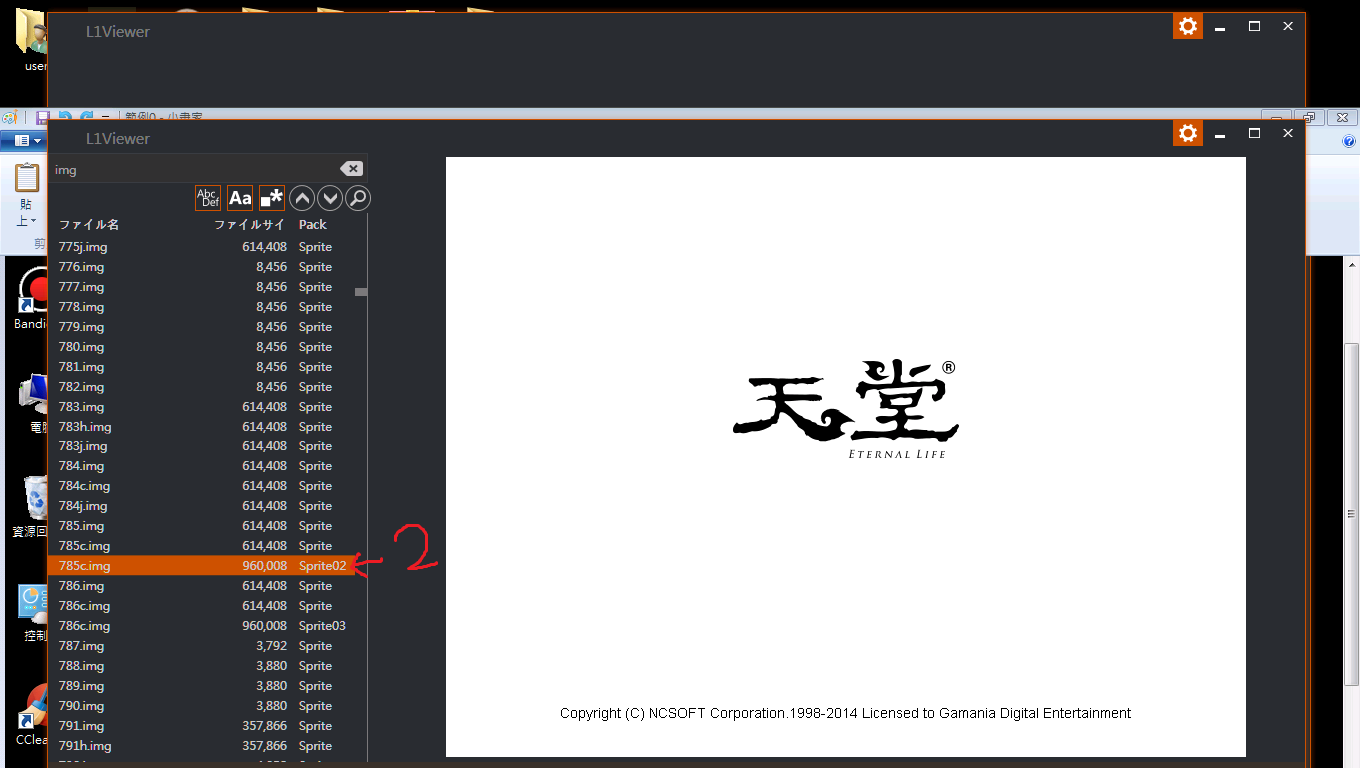The height and width of the screenshot is (768, 1360).
Task: Open the user folder desktop icon
Action: [32, 40]
